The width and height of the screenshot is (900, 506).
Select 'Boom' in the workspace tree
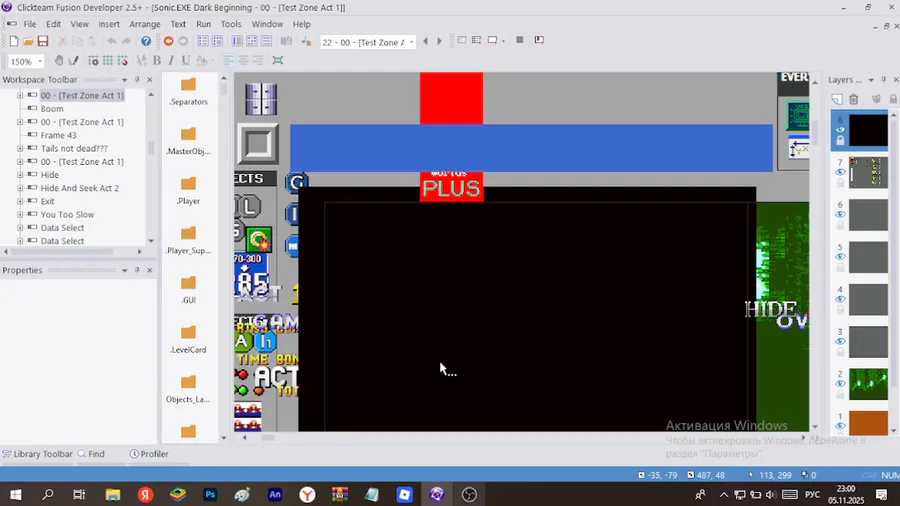tap(52, 109)
